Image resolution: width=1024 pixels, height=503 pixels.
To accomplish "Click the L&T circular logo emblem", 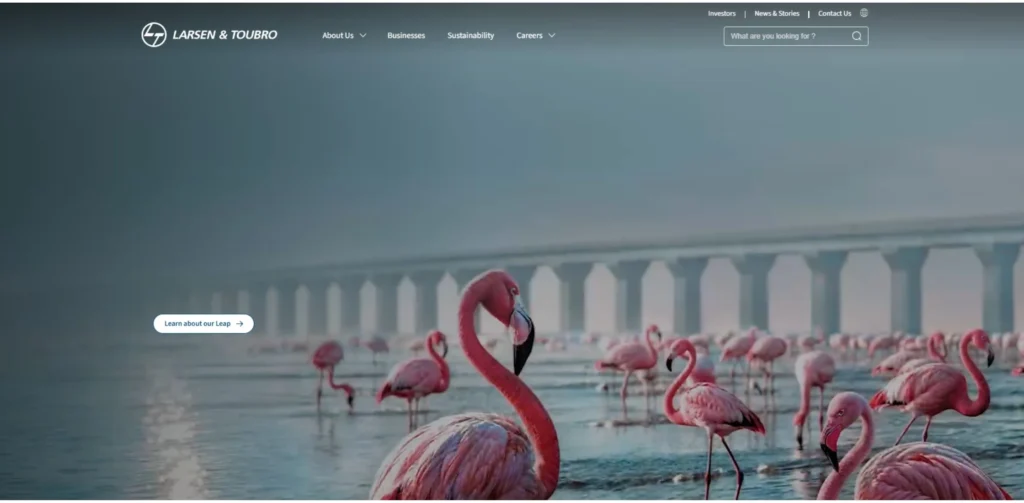I will point(154,35).
